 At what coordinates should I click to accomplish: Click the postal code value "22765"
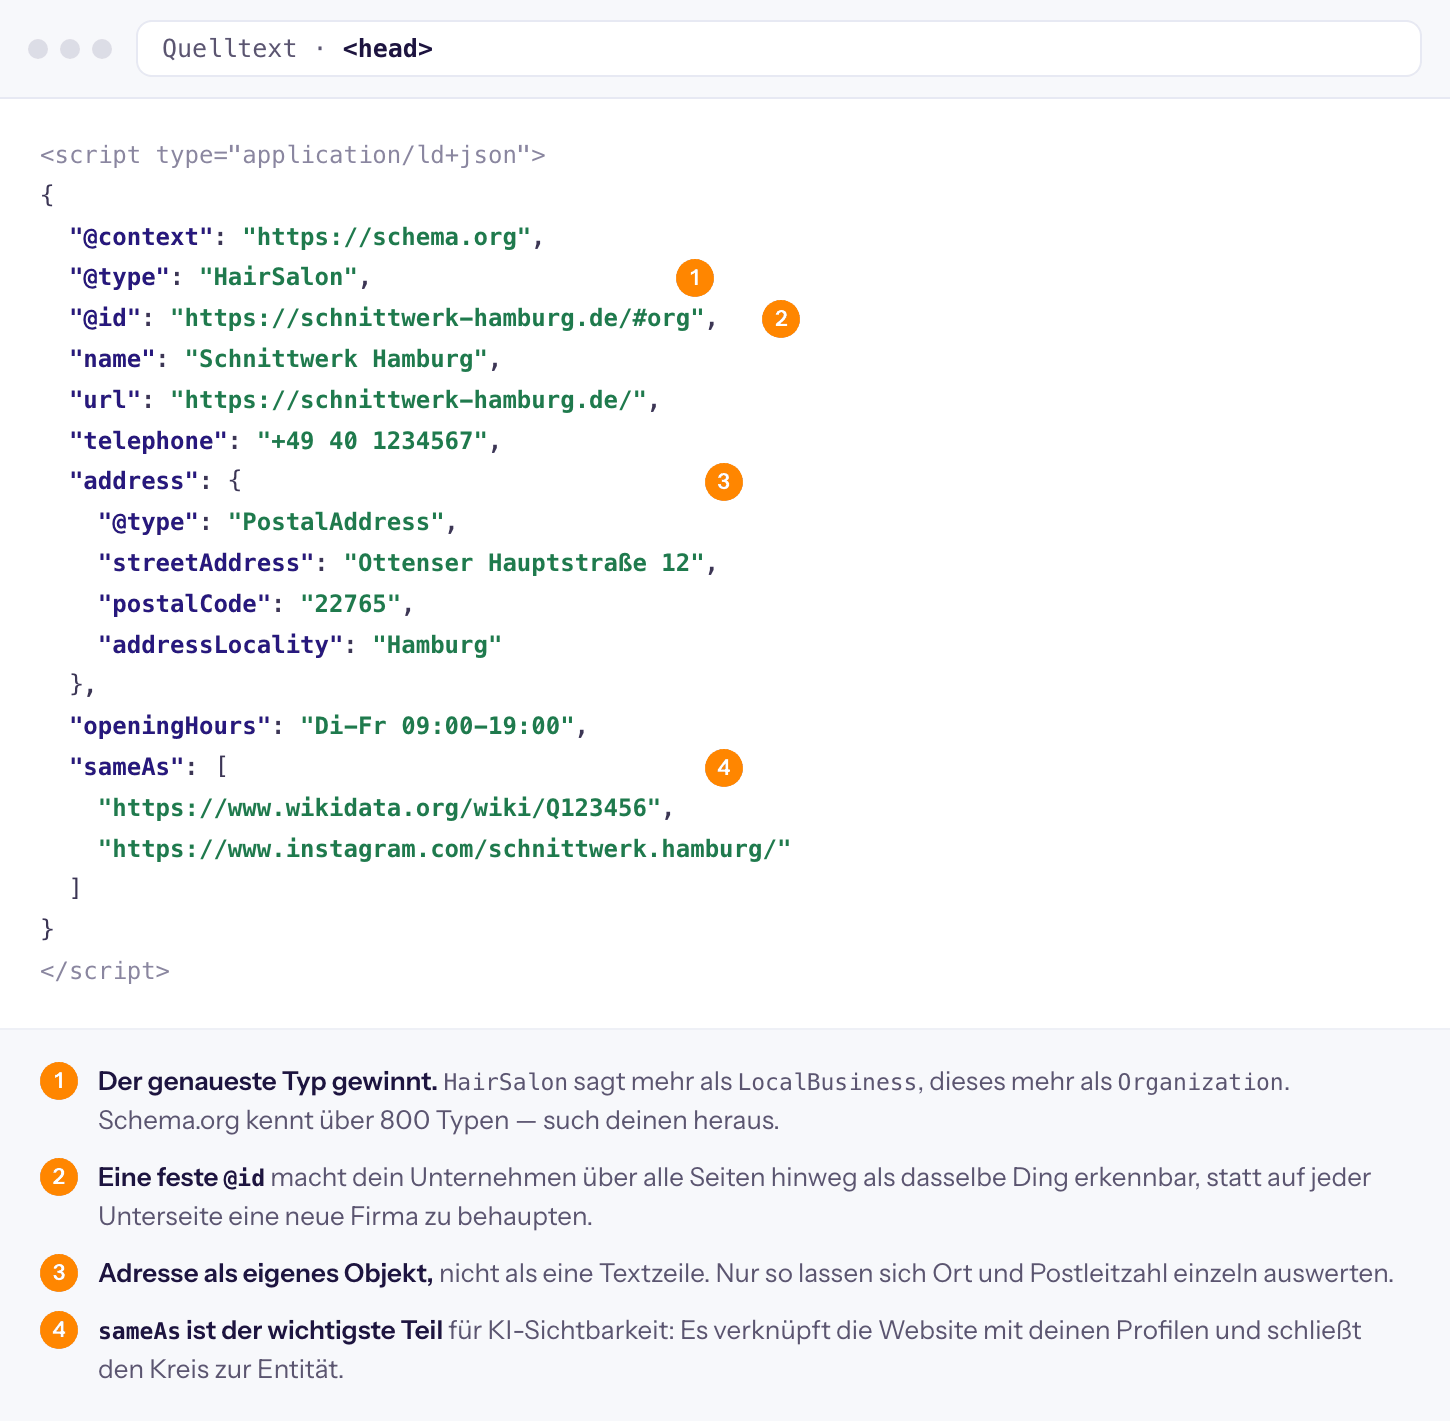click(x=350, y=604)
